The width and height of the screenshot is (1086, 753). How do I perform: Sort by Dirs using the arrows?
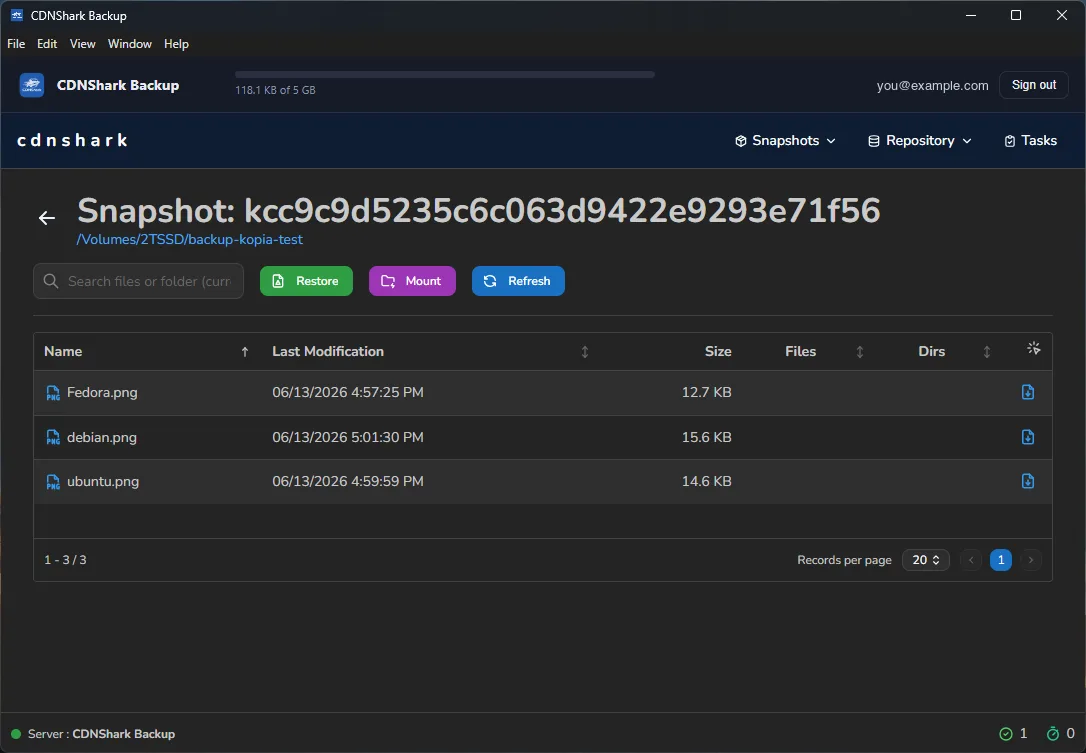(x=986, y=352)
